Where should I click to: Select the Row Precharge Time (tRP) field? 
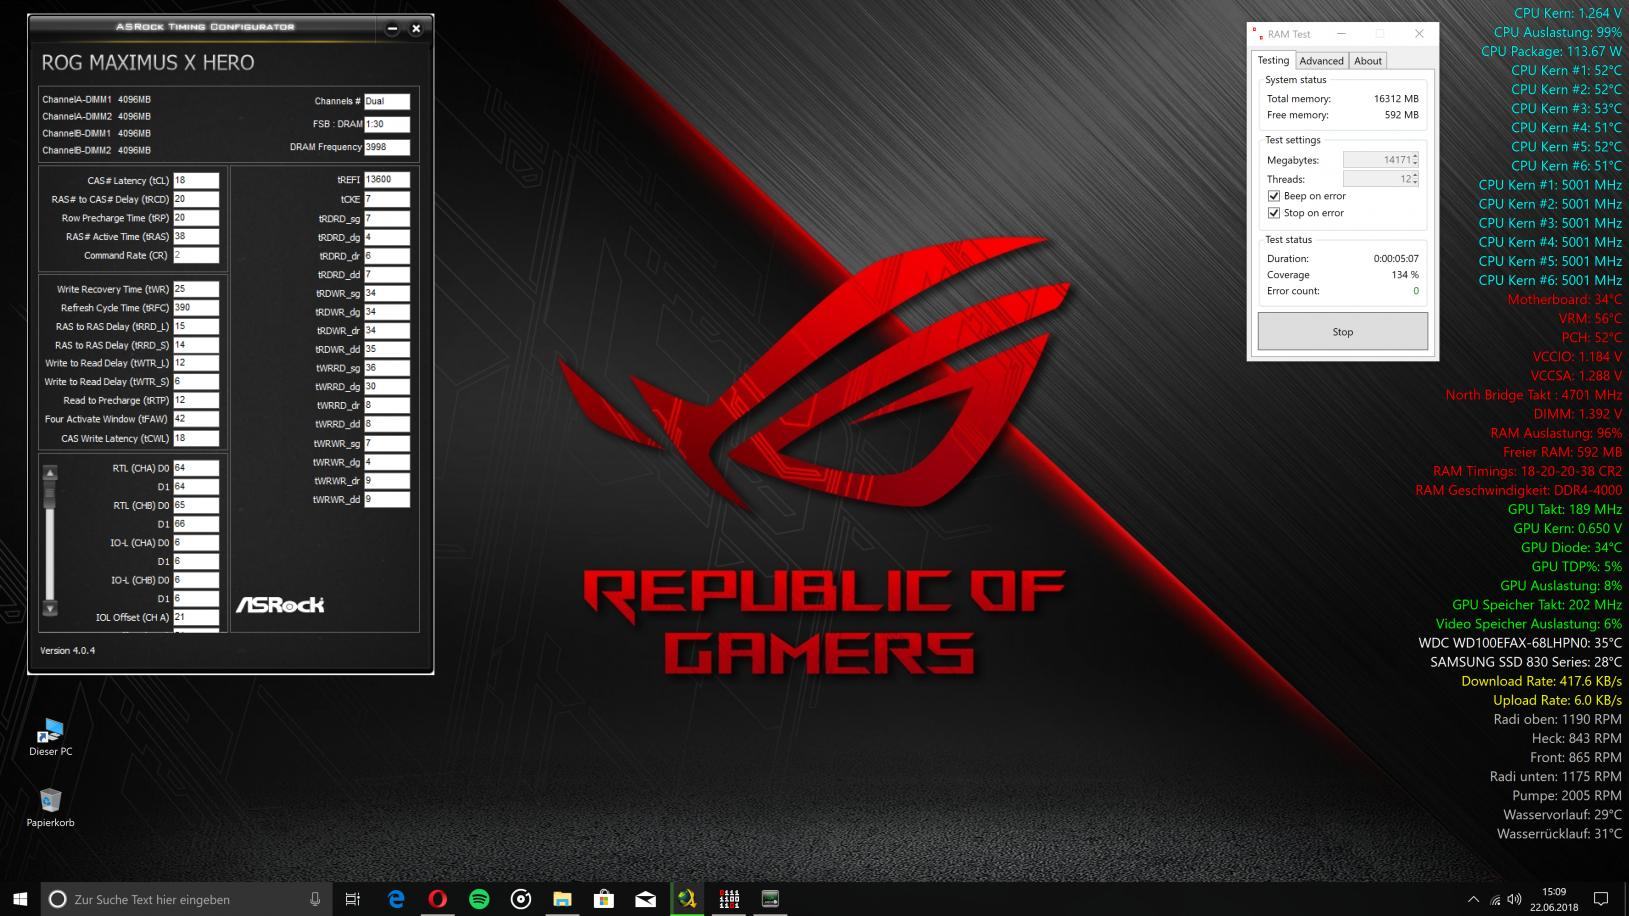point(196,218)
